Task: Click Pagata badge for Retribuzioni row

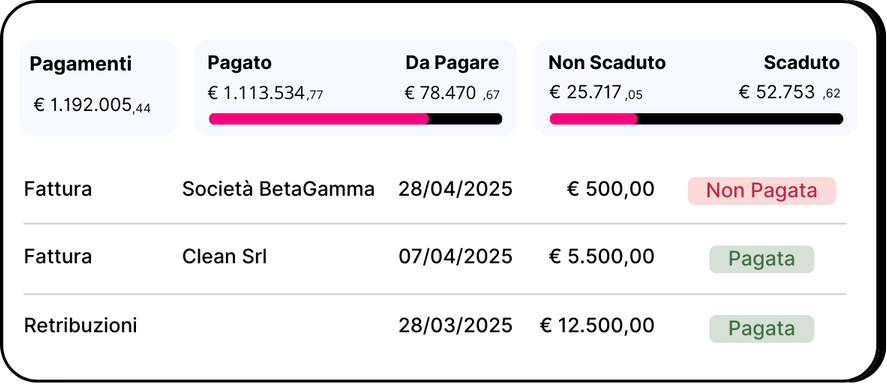Action: pyautogui.click(x=761, y=329)
